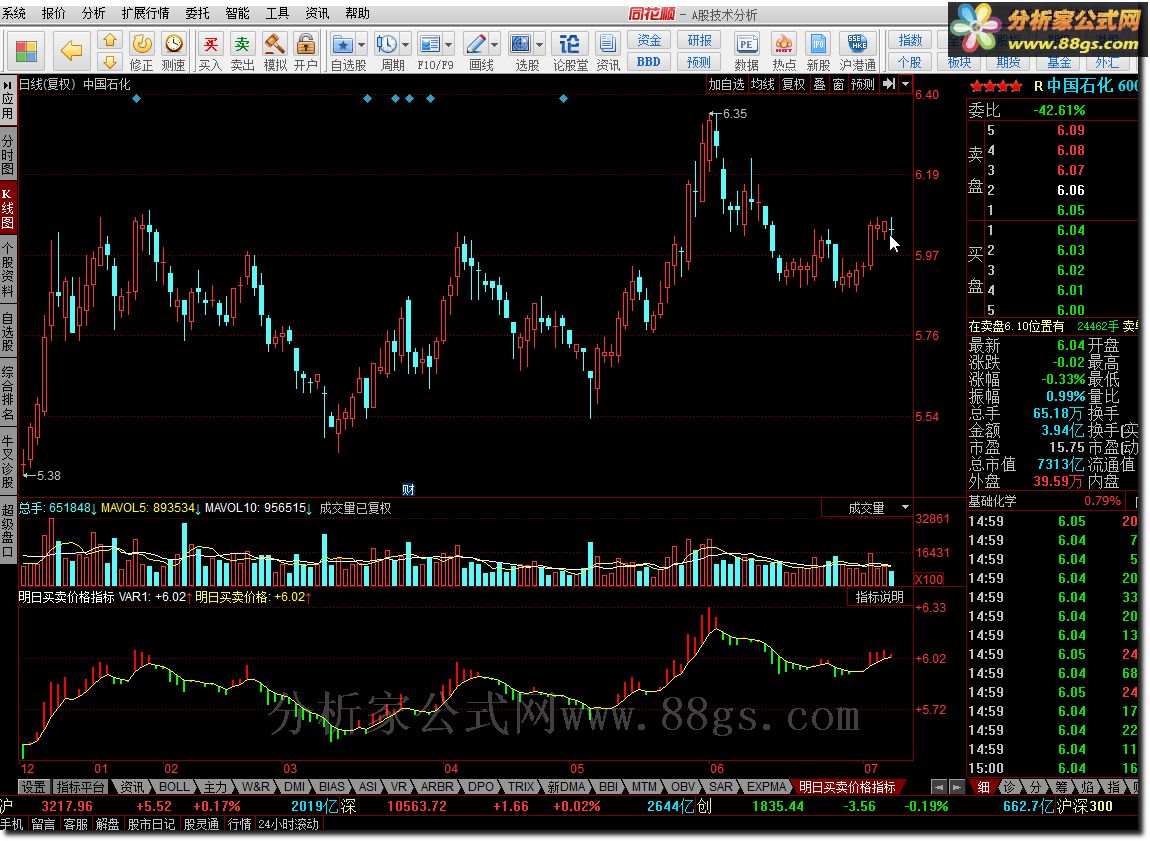Click the 研报 button
This screenshot has width=1150, height=841.
pyautogui.click(x=699, y=40)
